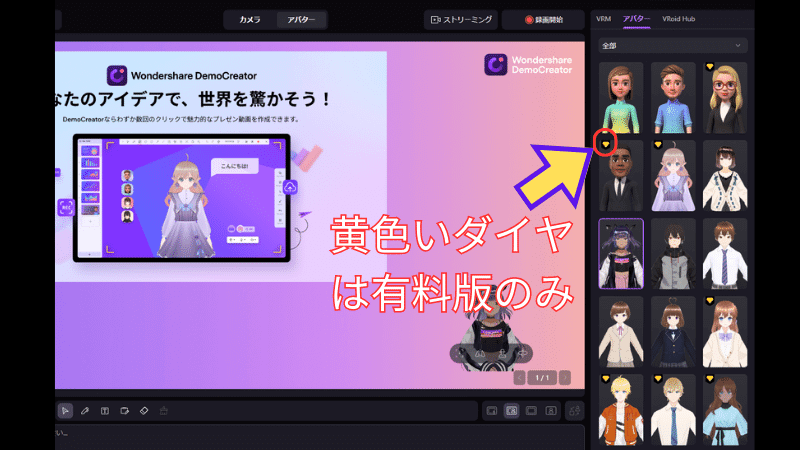
Task: Select the cursor pointer tool
Action: 65,411
